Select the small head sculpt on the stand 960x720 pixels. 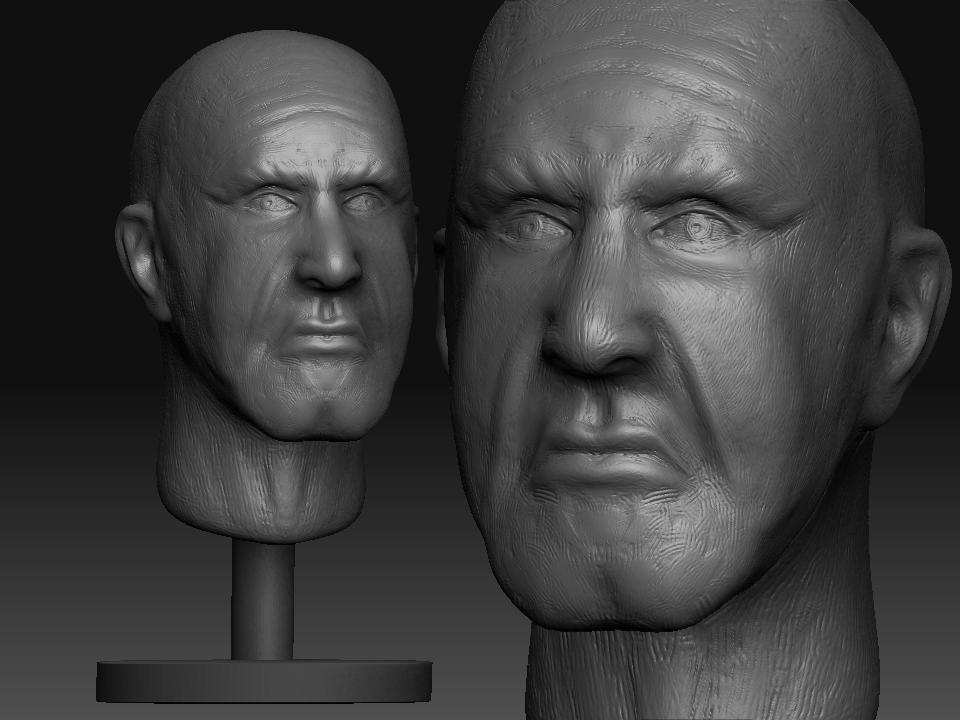pyautogui.click(x=268, y=286)
